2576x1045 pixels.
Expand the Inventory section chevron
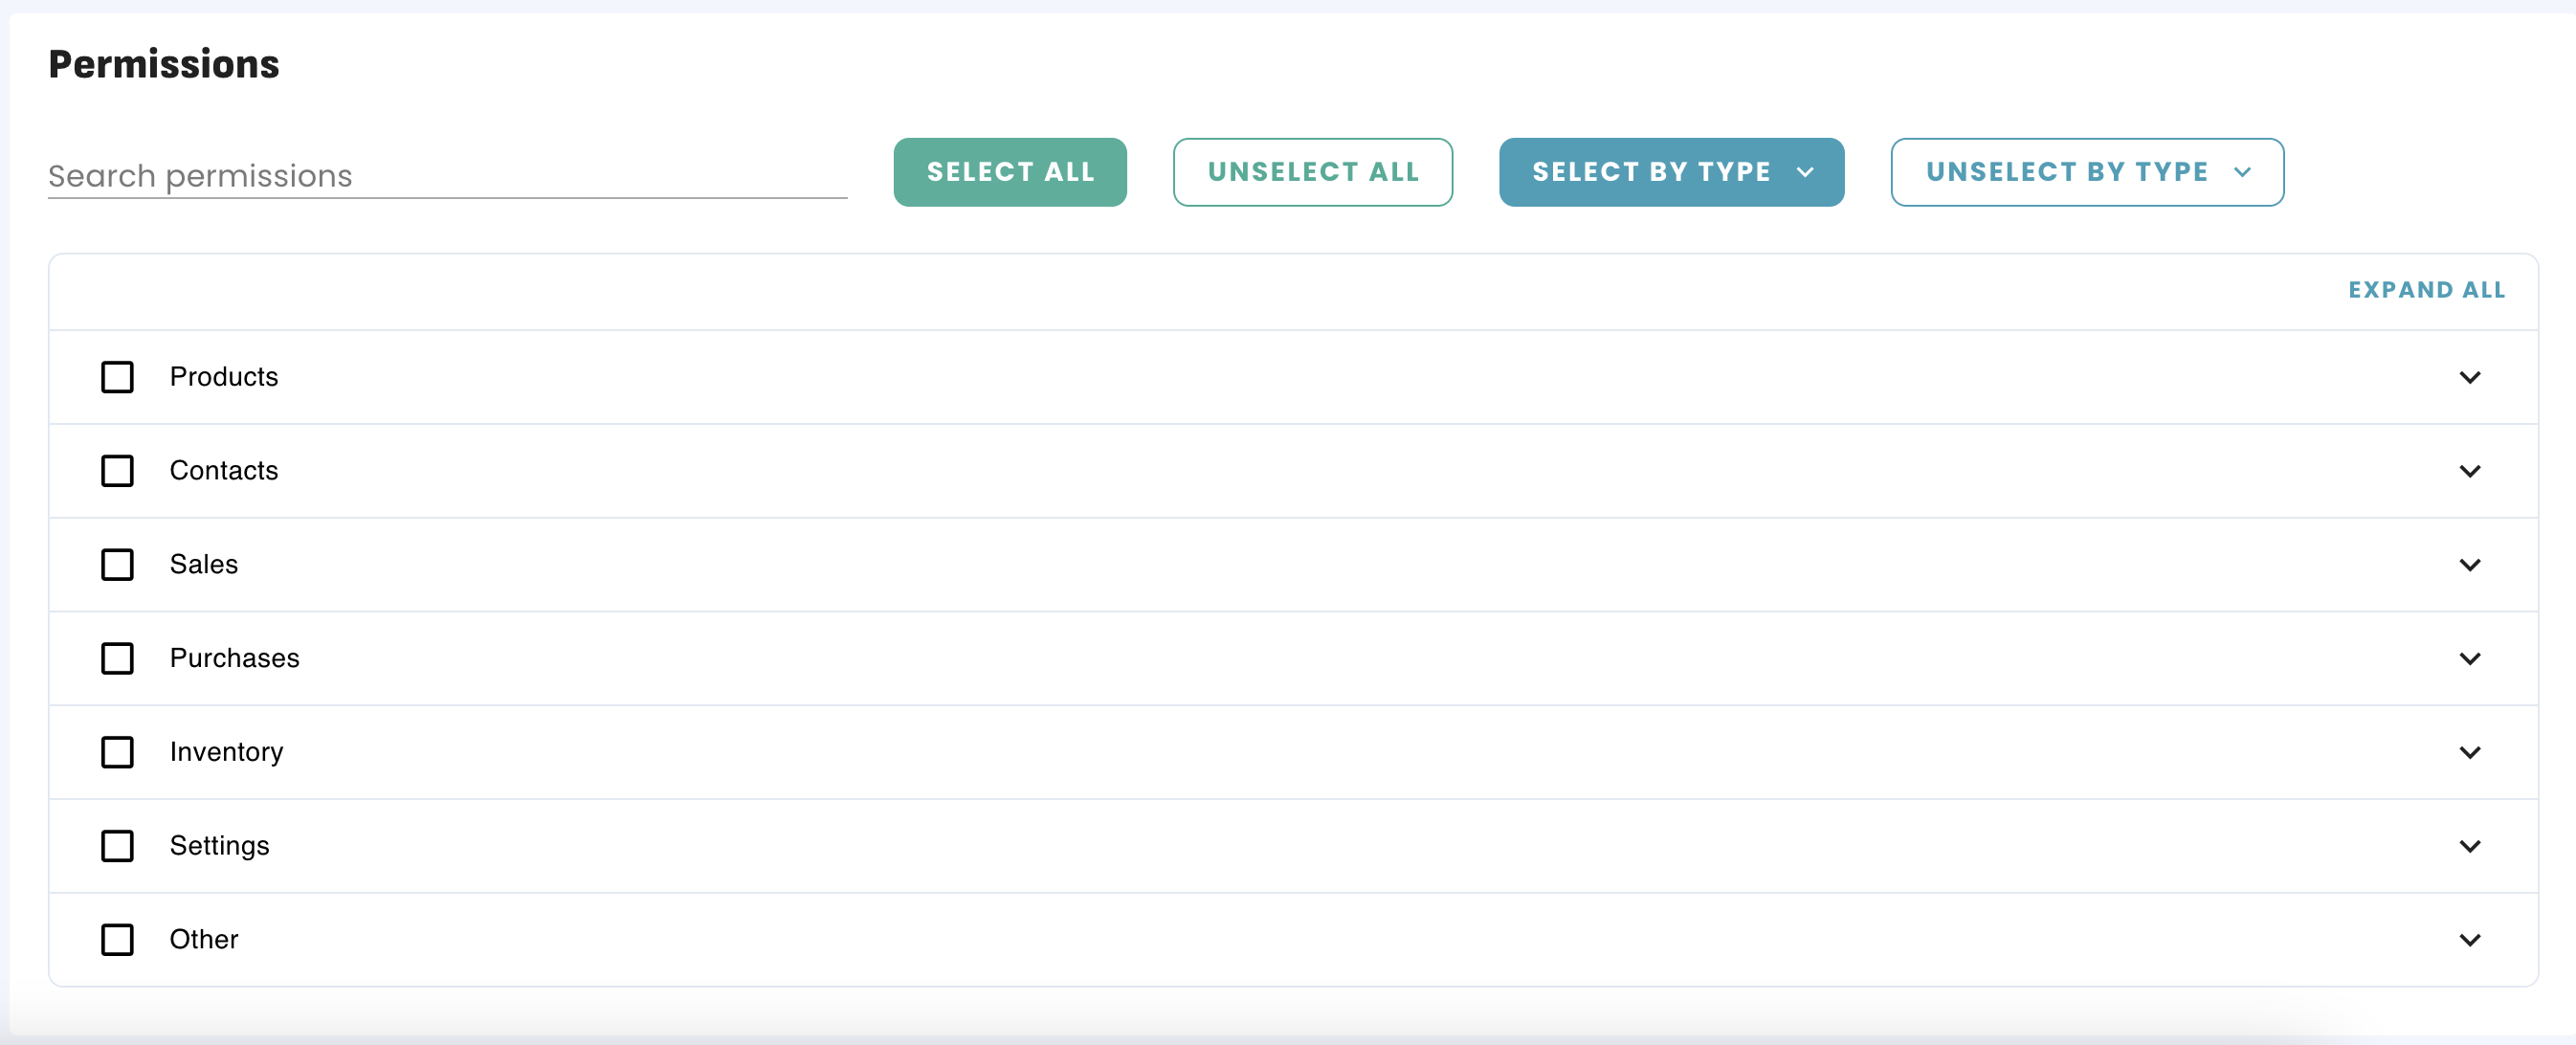tap(2469, 752)
